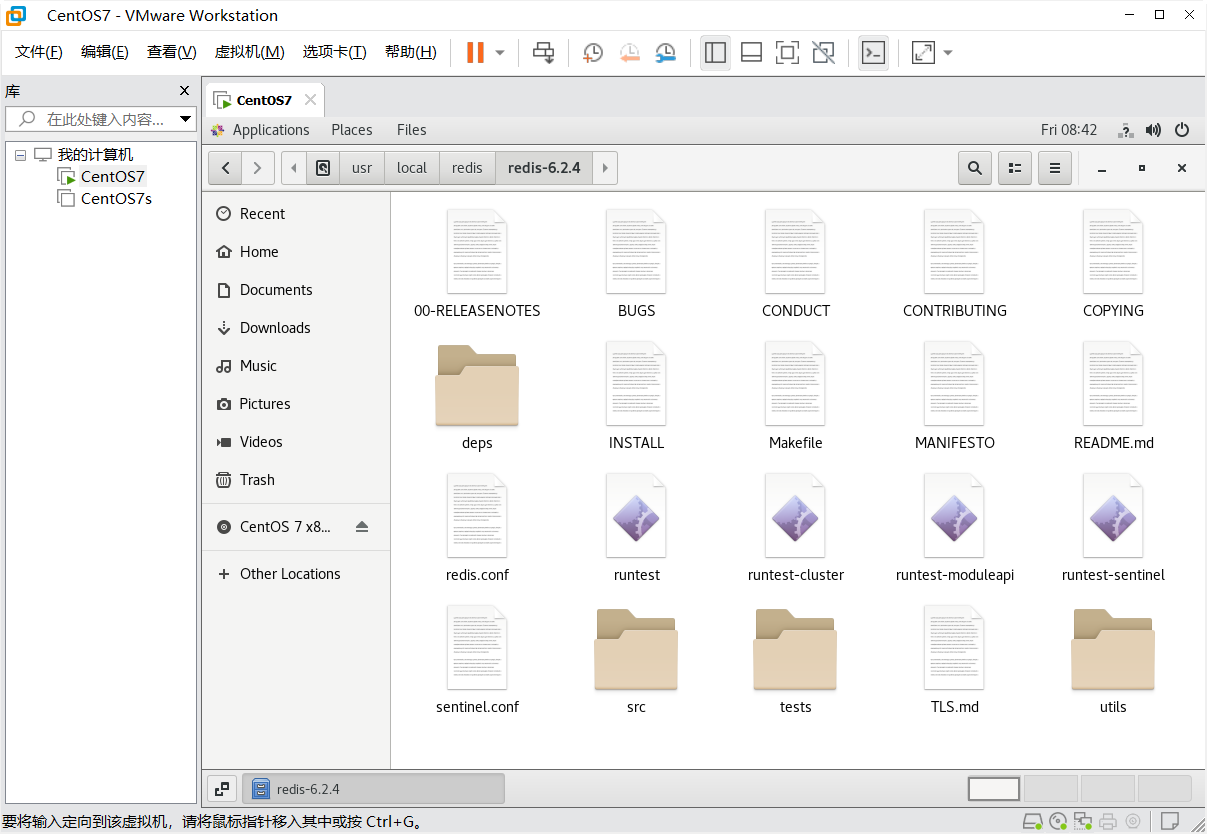
Task: Open the 文件(F) menu
Action: pos(39,52)
